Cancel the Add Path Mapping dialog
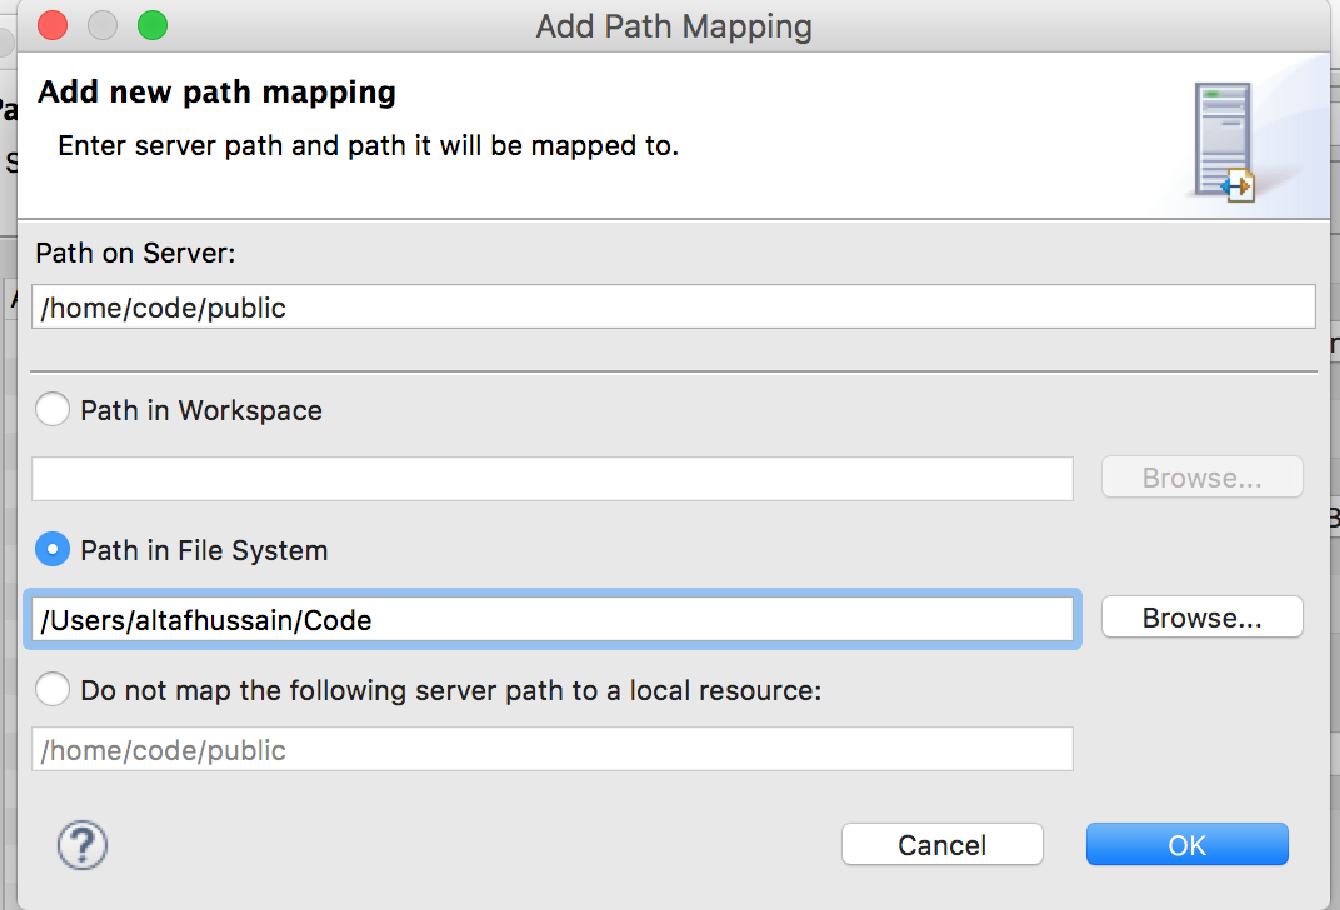1340x910 pixels. coord(942,845)
